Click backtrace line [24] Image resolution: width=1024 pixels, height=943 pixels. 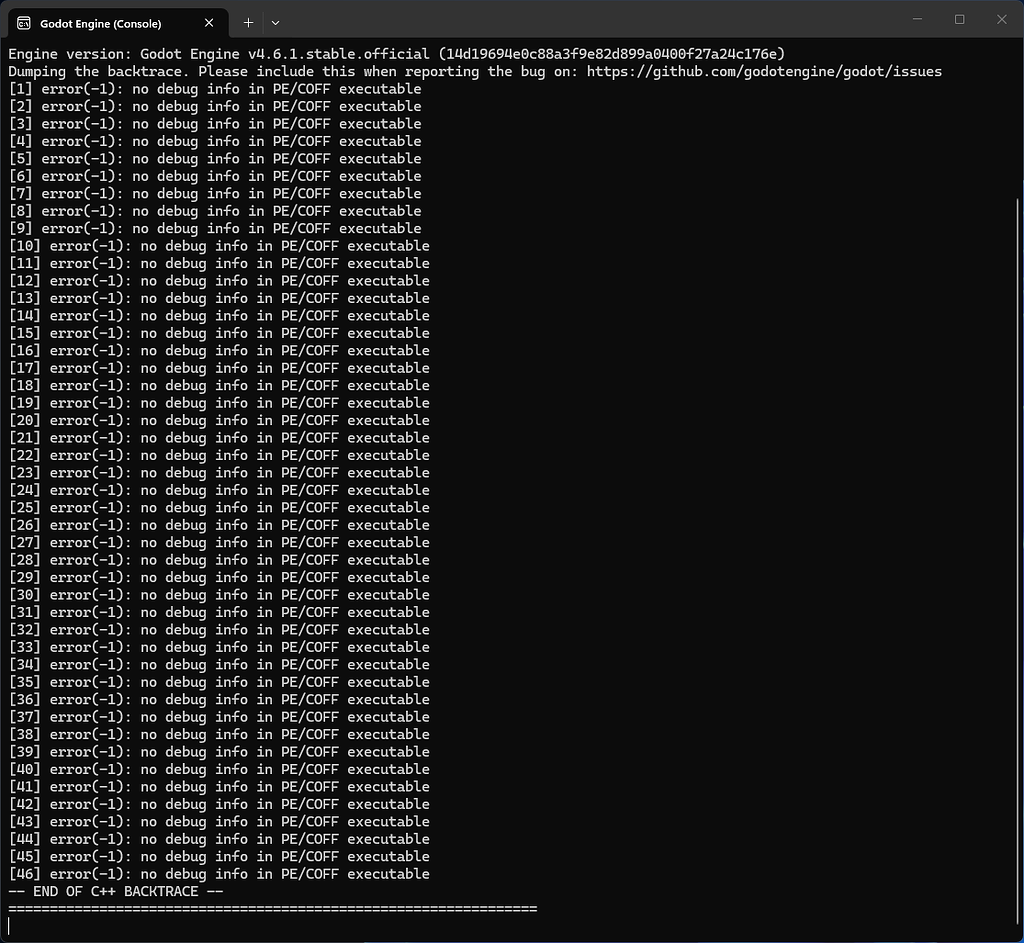coord(219,490)
